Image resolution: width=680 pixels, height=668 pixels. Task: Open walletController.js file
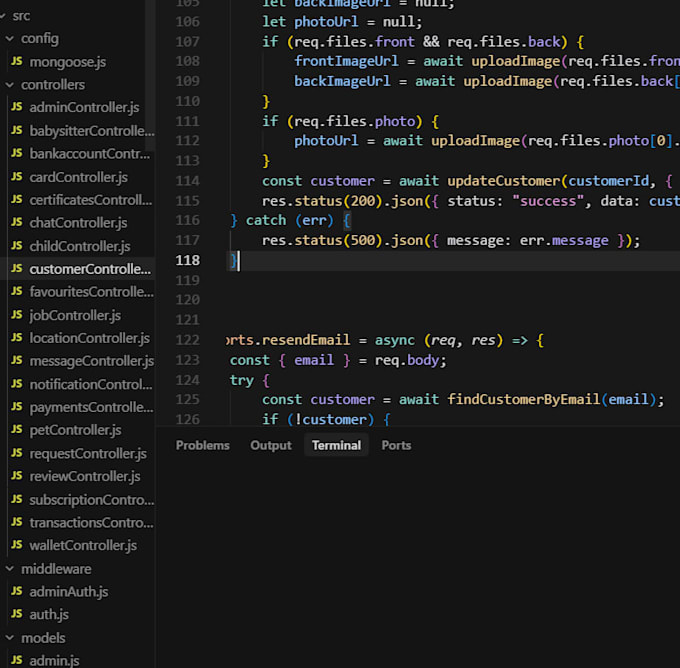[83, 546]
